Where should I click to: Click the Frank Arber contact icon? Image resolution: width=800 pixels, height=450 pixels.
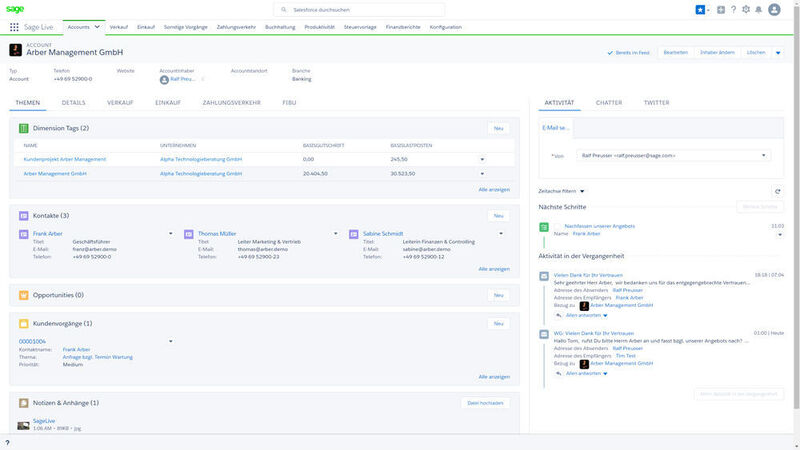tap(23, 234)
